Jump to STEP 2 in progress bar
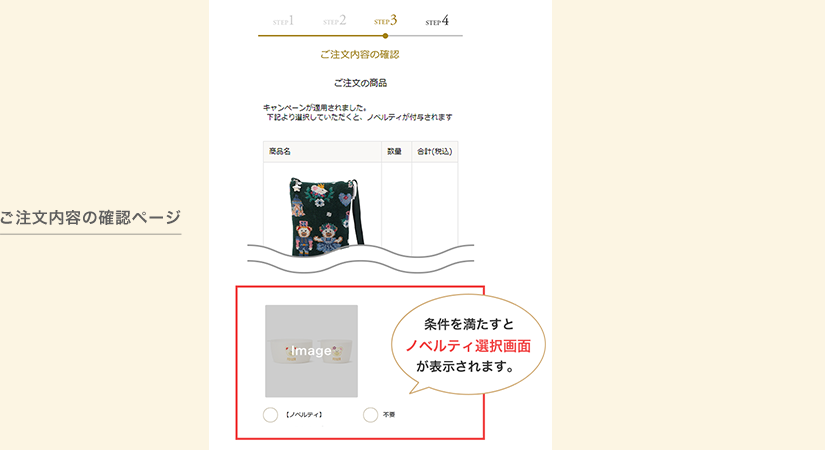The image size is (825, 450). pyautogui.click(x=335, y=21)
